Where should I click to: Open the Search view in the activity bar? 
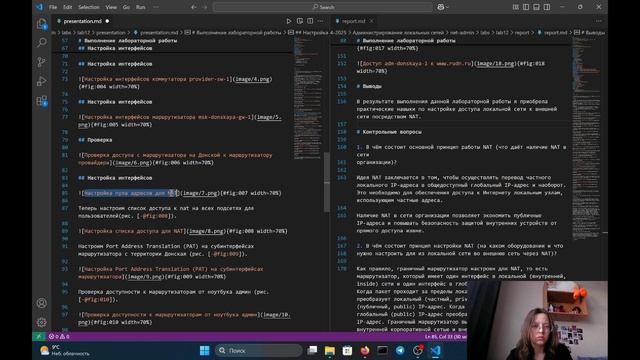coord(42,42)
